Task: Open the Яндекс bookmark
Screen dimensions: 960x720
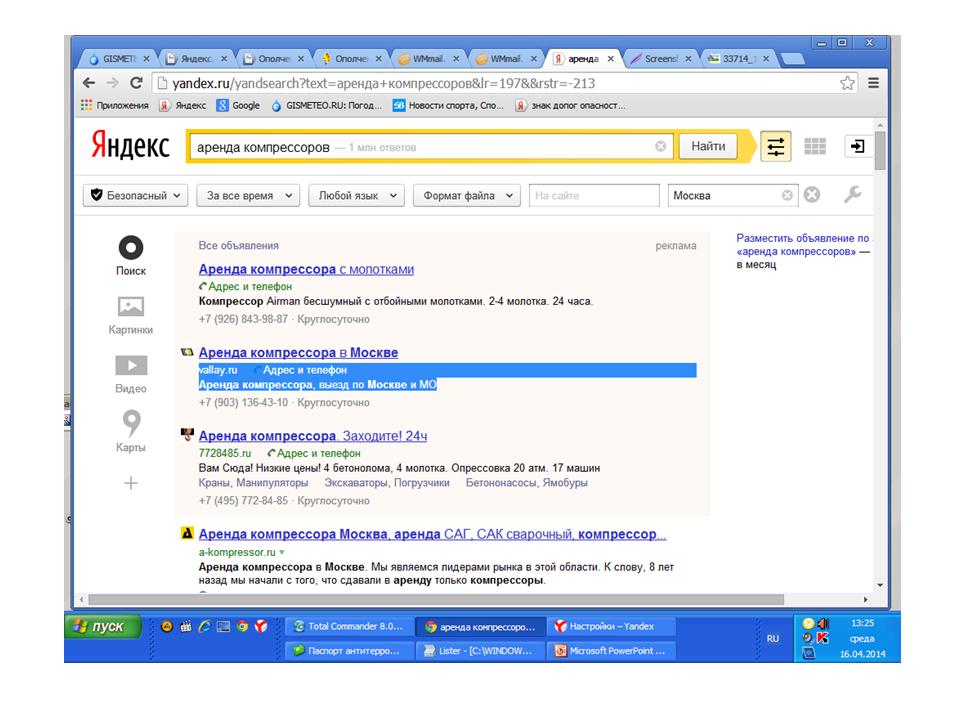Action: pos(183,105)
